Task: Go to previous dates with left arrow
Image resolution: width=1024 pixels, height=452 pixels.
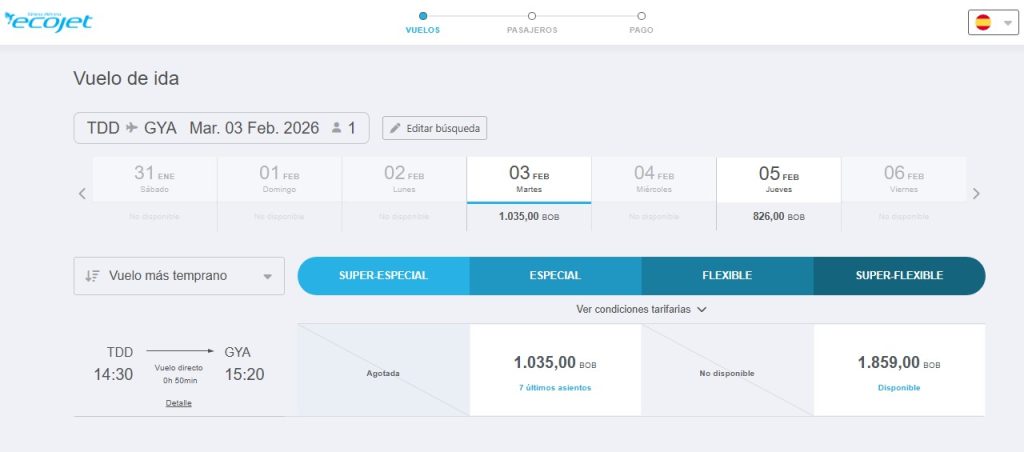Action: [x=82, y=194]
